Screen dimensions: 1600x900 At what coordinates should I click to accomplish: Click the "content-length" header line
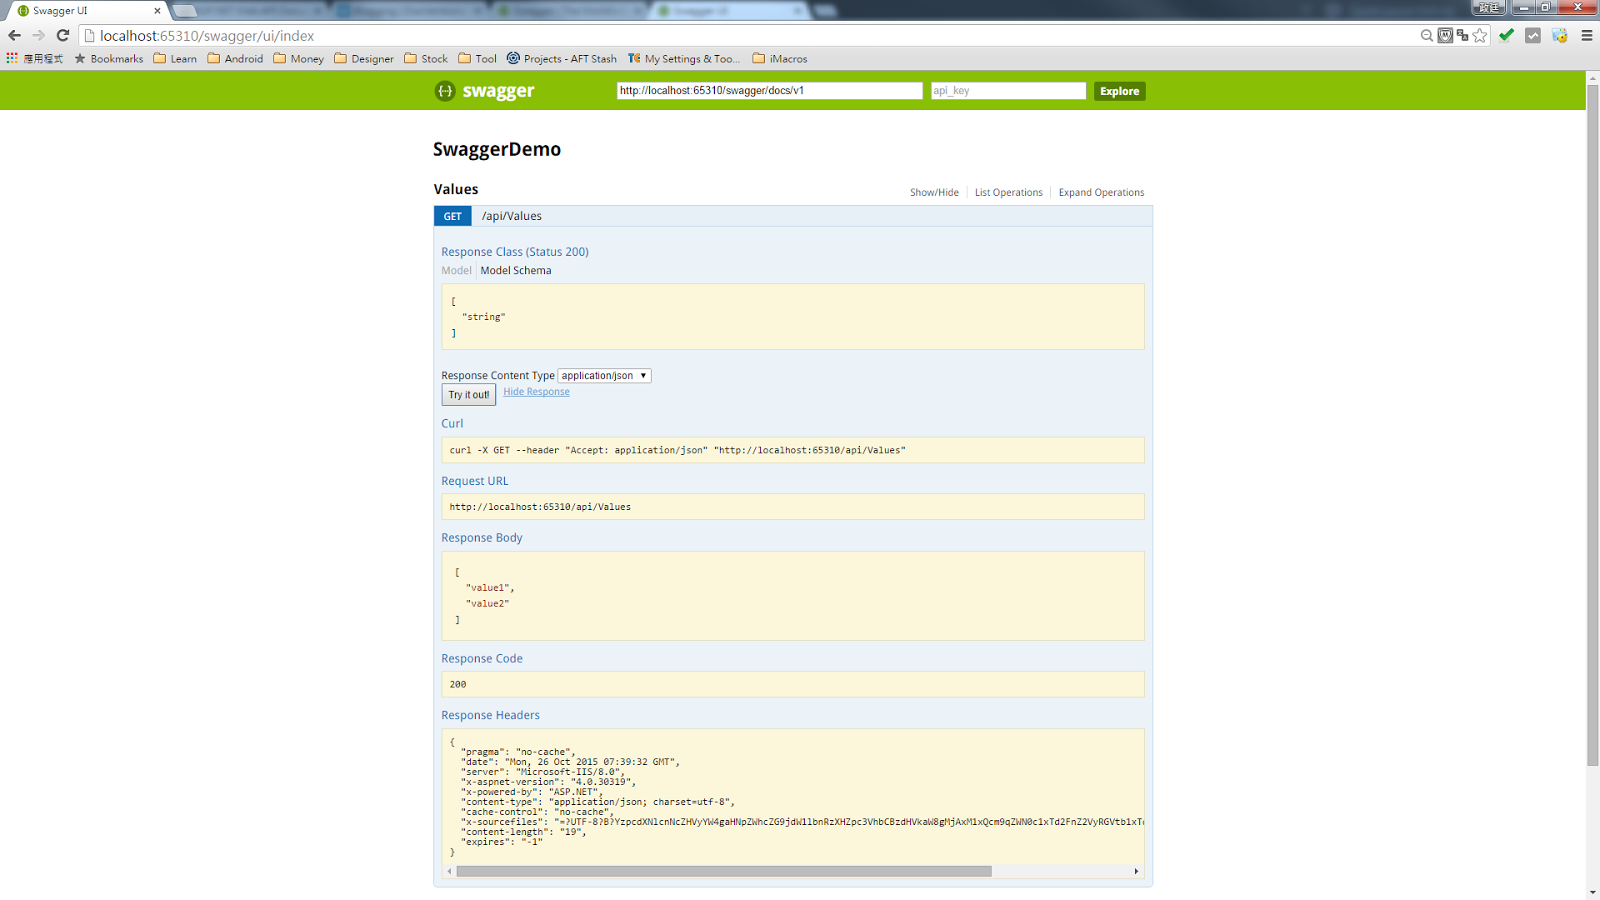click(523, 832)
